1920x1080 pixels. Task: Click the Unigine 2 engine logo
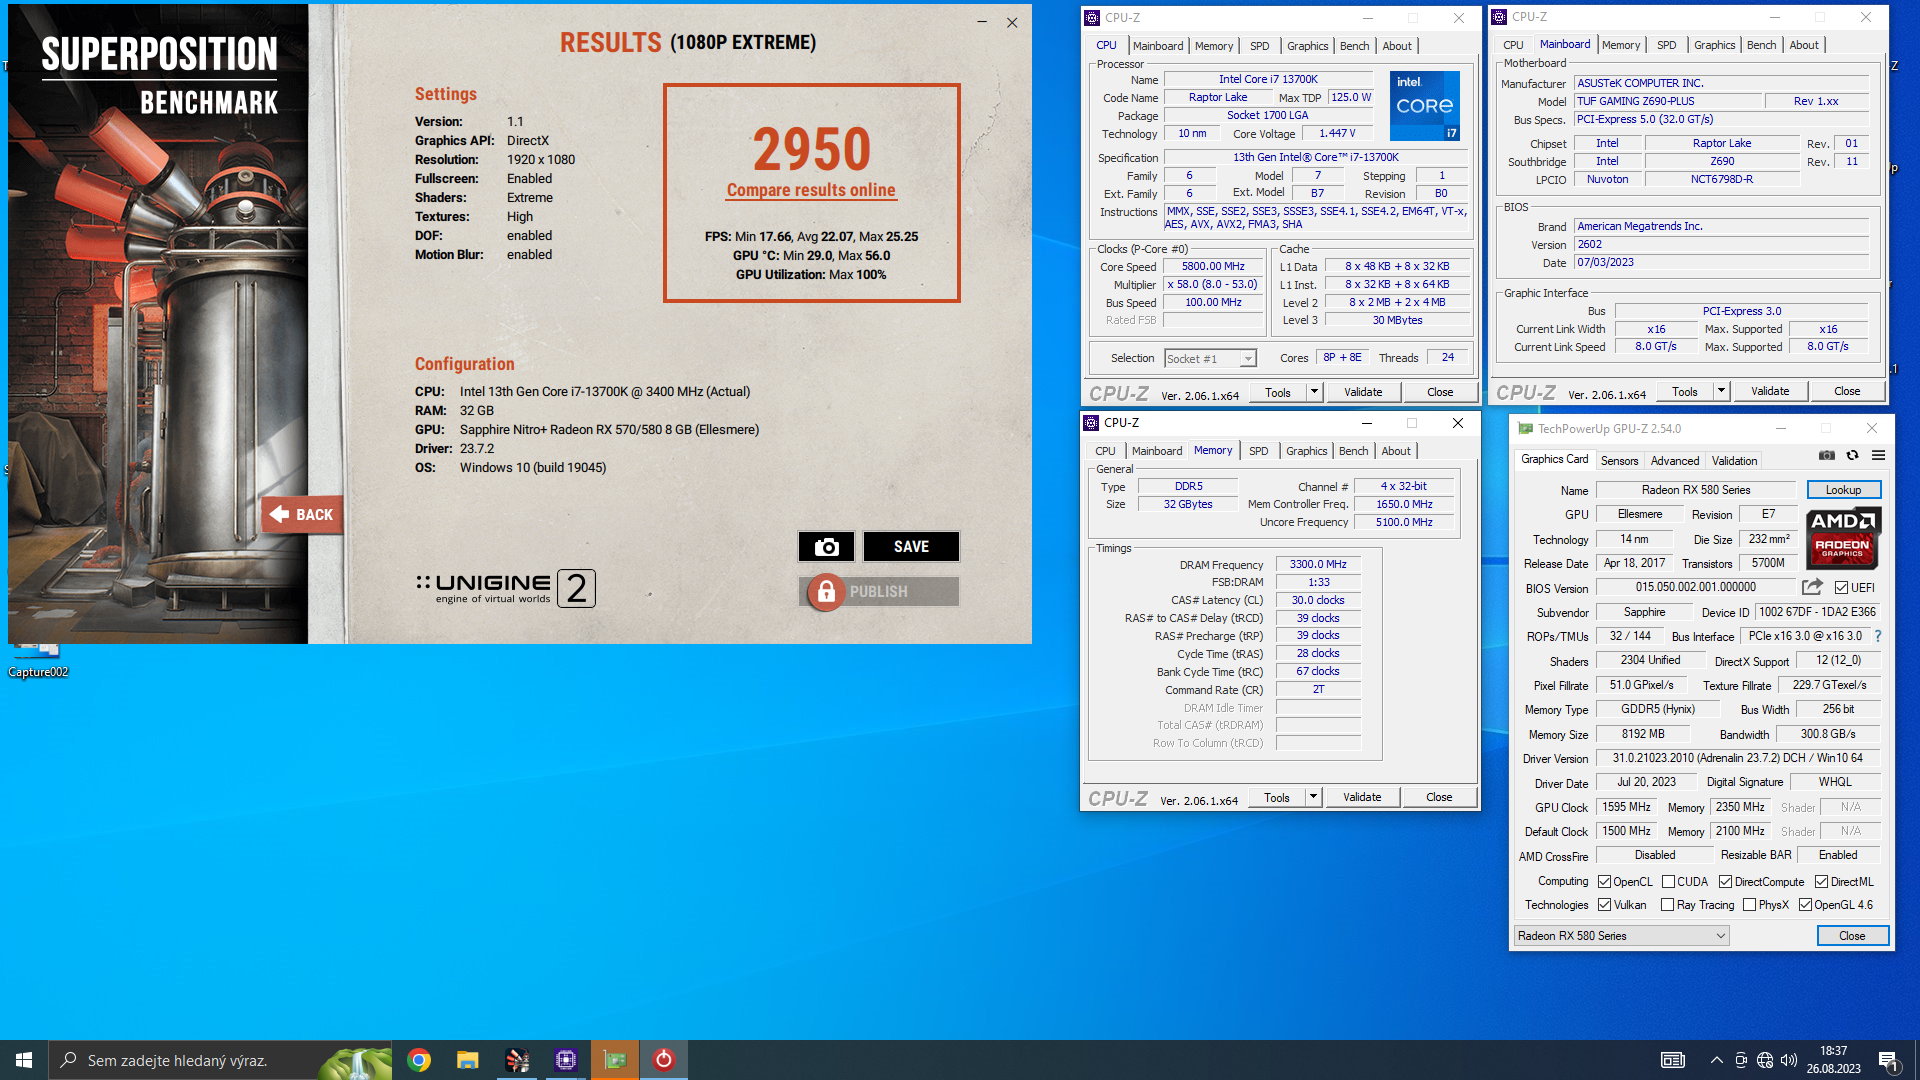[506, 588]
